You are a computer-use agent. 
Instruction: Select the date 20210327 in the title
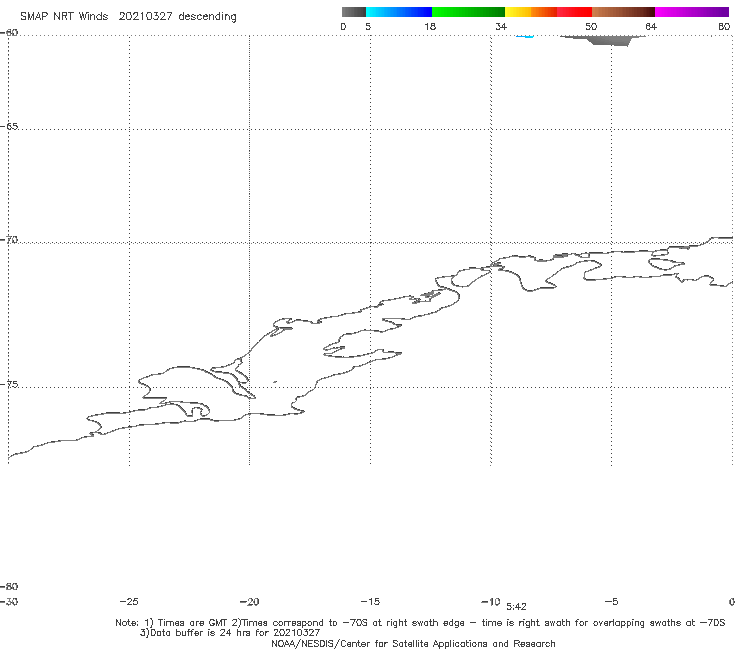coord(145,16)
